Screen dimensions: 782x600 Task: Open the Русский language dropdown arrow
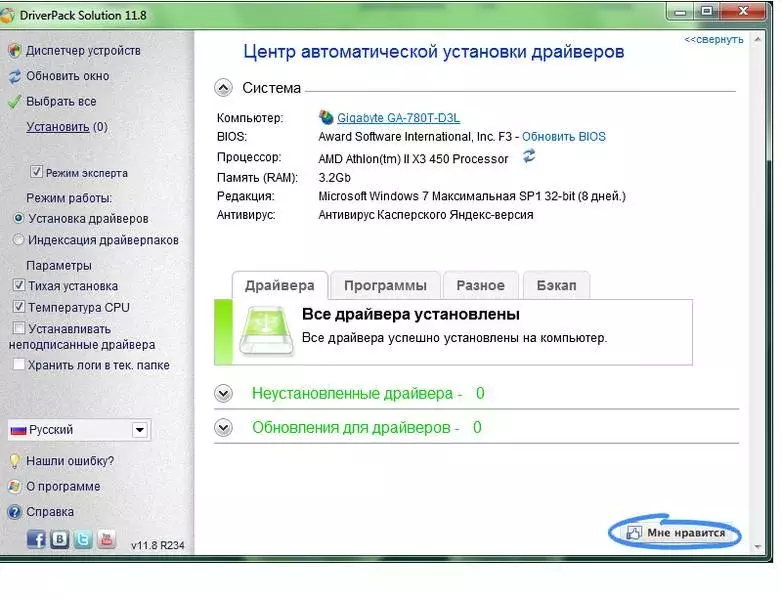(x=140, y=429)
